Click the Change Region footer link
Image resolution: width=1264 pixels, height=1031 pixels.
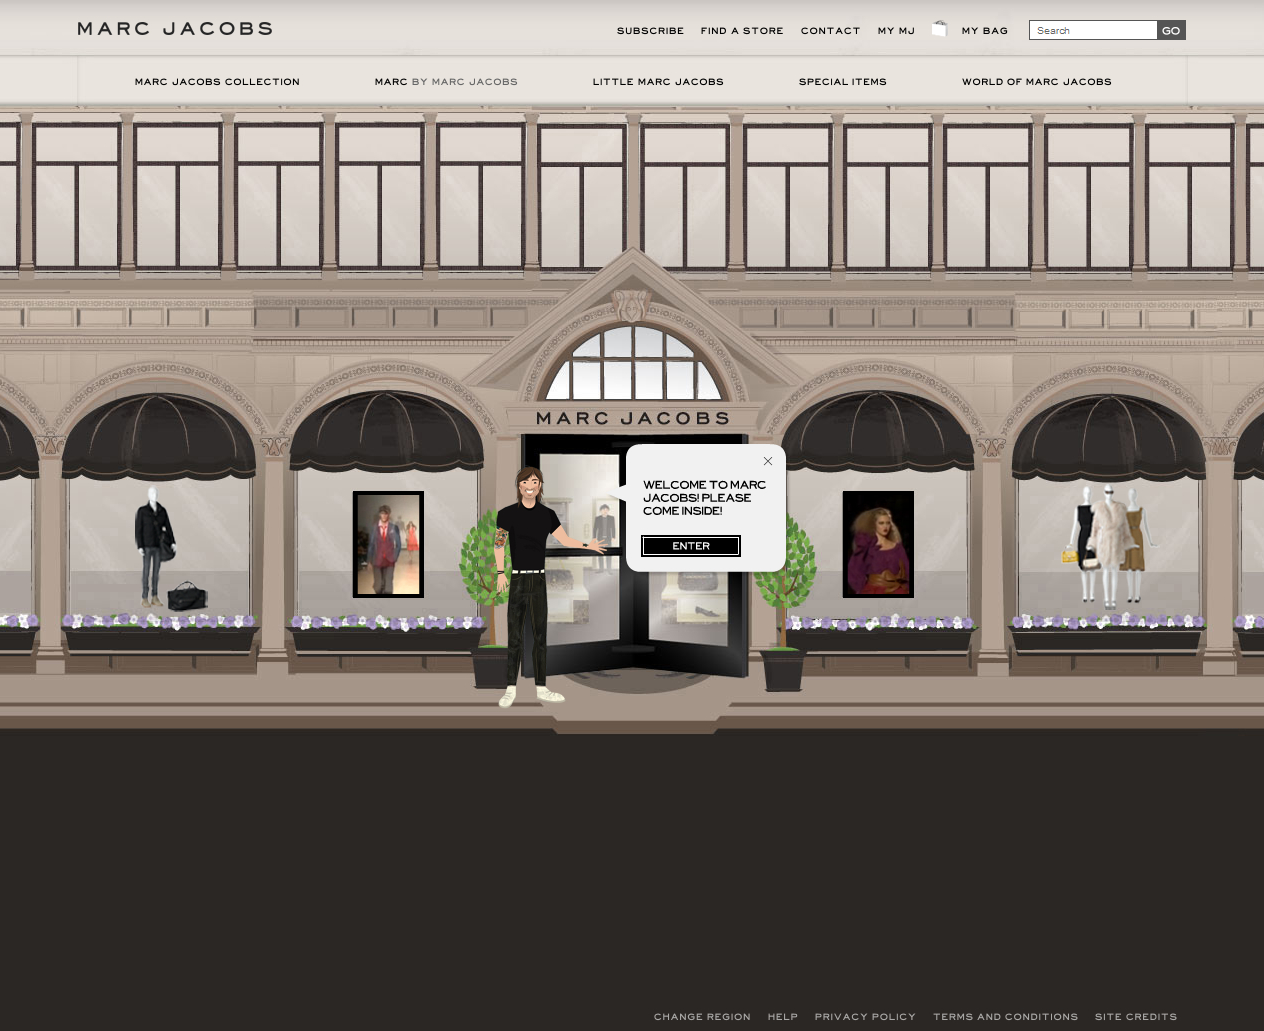pyautogui.click(x=702, y=1017)
